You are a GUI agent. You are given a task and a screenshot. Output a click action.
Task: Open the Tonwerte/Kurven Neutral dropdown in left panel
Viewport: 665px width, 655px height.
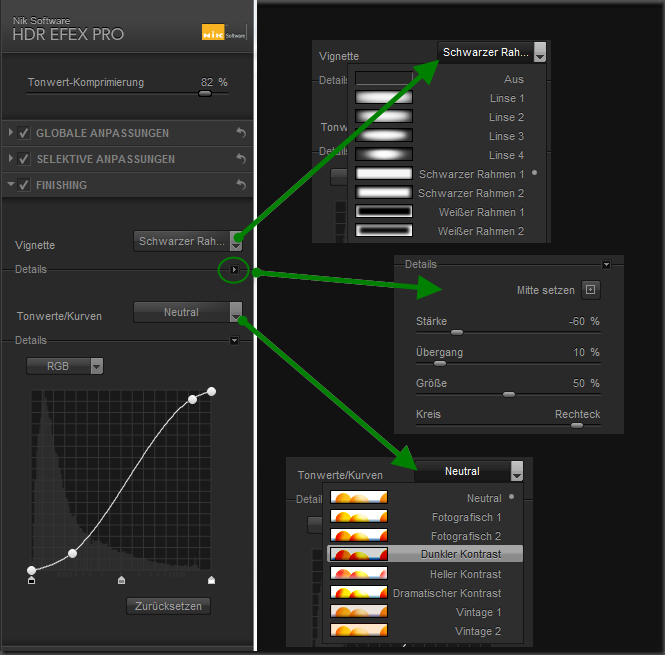(188, 312)
